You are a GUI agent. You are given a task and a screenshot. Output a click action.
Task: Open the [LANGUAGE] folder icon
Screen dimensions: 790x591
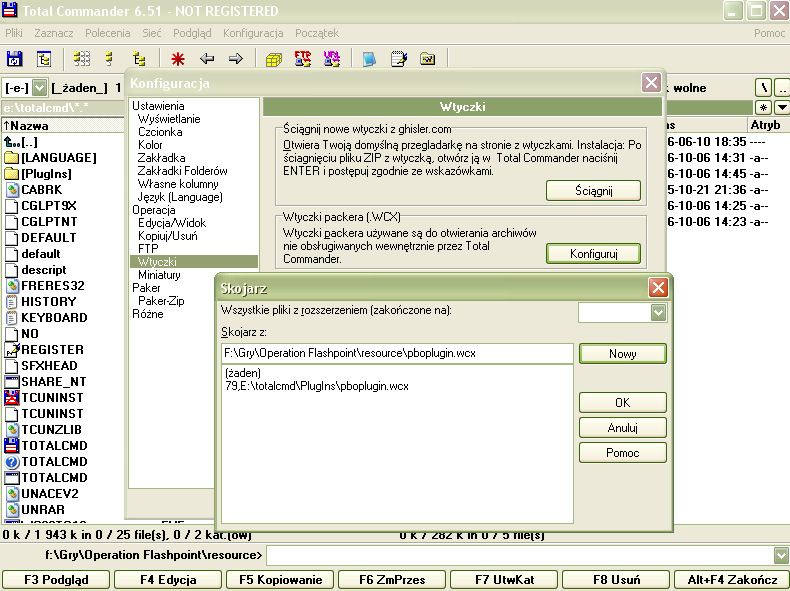coord(12,158)
